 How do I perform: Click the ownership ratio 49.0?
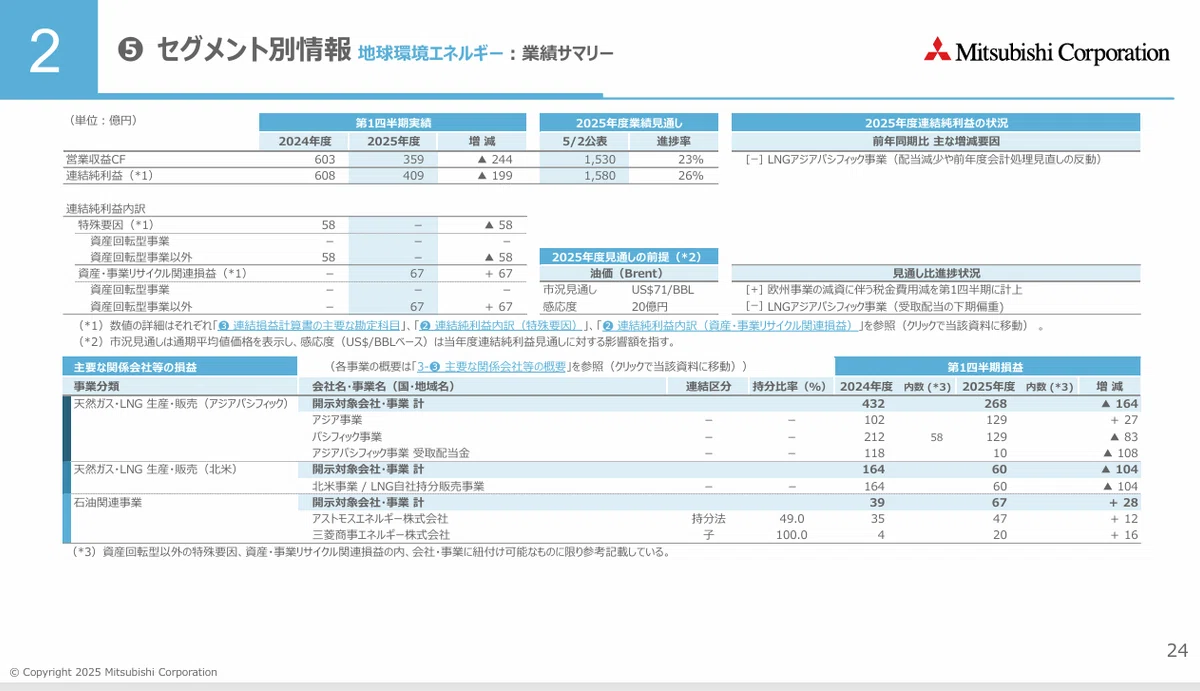click(792, 519)
